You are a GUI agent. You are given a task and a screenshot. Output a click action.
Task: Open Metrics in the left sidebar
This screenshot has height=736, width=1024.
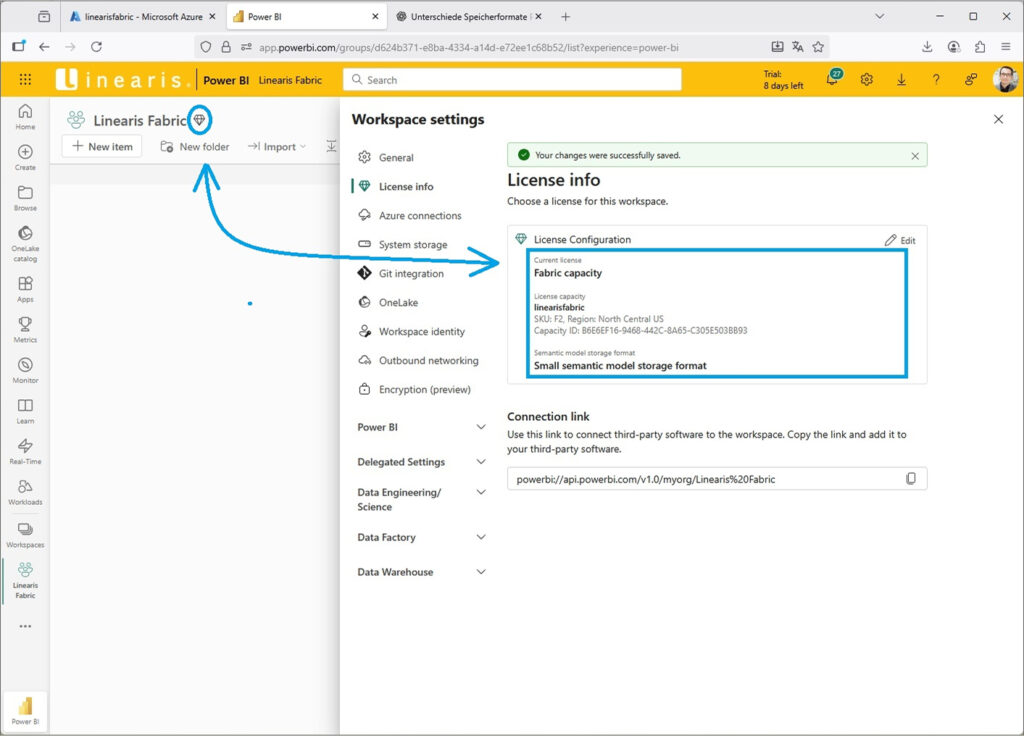[x=25, y=330]
